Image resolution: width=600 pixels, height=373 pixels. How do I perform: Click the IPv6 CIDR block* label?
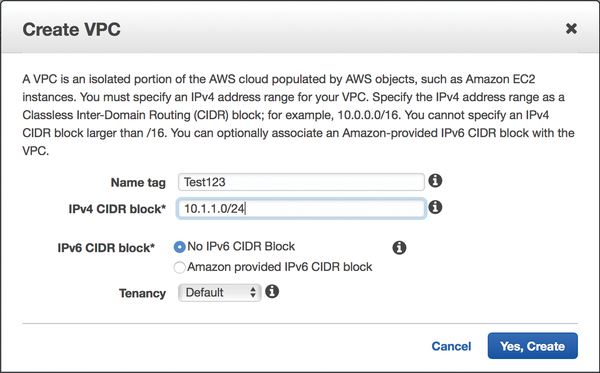[x=106, y=248]
